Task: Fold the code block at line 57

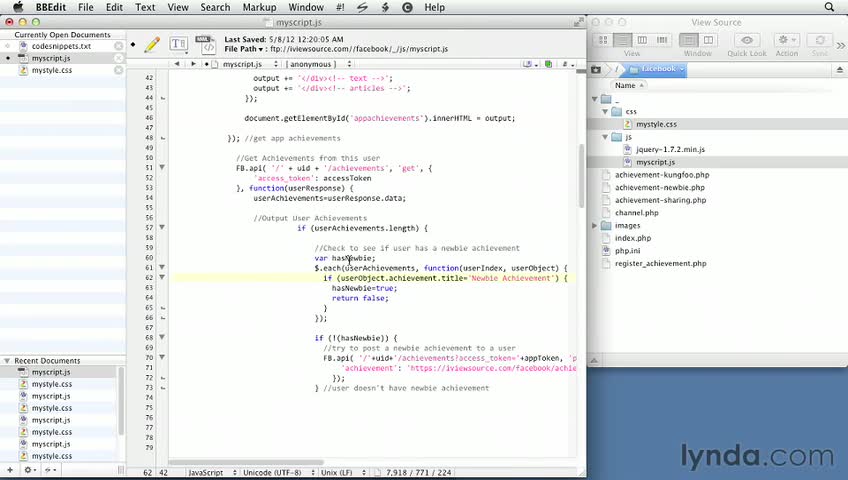Action: [162, 228]
